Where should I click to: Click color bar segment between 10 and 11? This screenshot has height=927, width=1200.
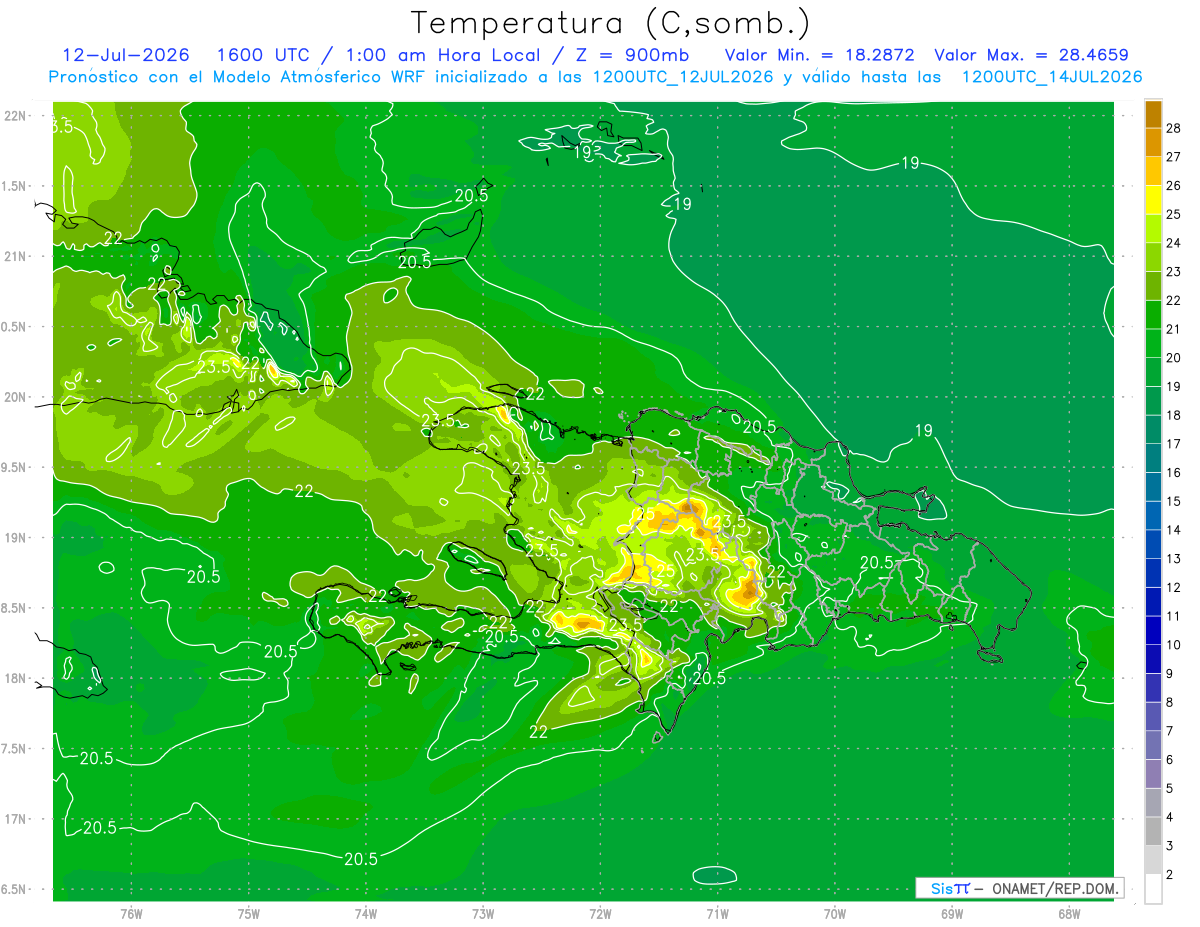point(1153,631)
